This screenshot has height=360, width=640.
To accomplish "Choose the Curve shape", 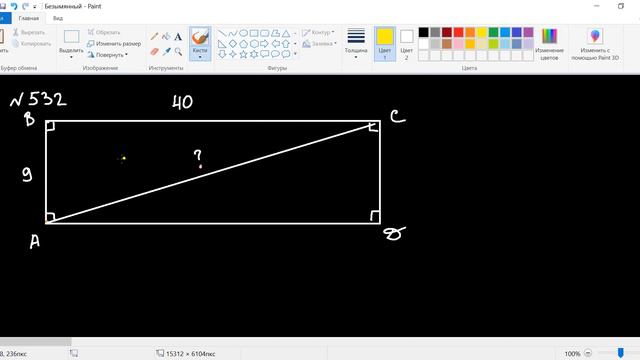I will coord(233,33).
